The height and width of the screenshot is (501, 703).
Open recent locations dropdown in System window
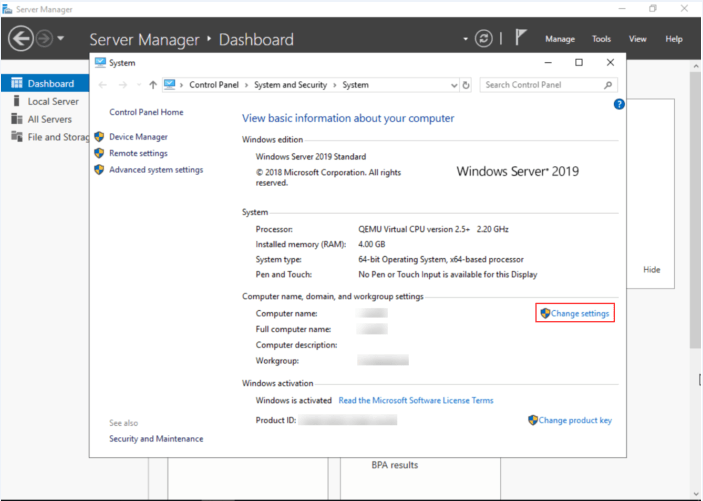(139, 85)
